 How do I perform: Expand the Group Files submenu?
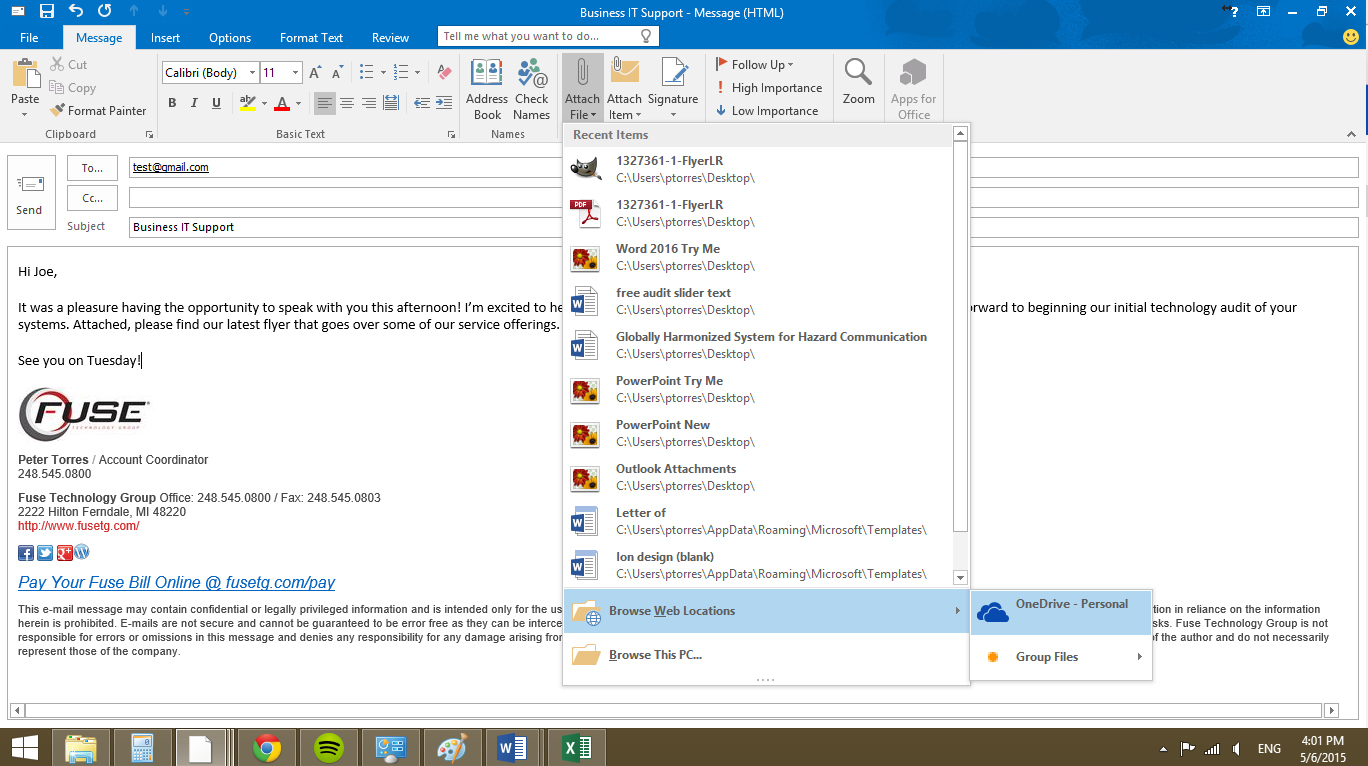click(x=1061, y=657)
